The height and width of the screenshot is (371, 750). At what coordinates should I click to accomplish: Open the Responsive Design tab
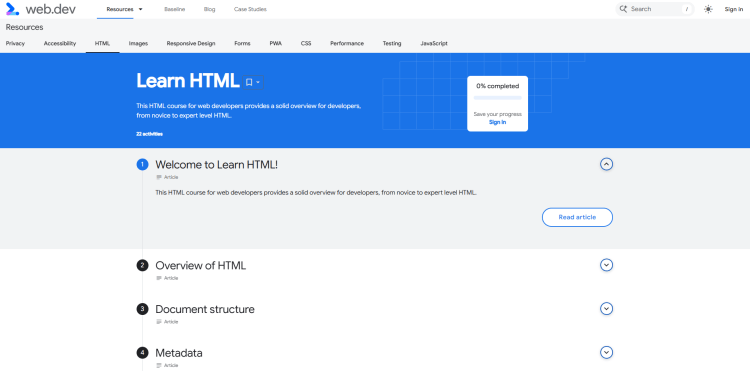click(x=191, y=44)
